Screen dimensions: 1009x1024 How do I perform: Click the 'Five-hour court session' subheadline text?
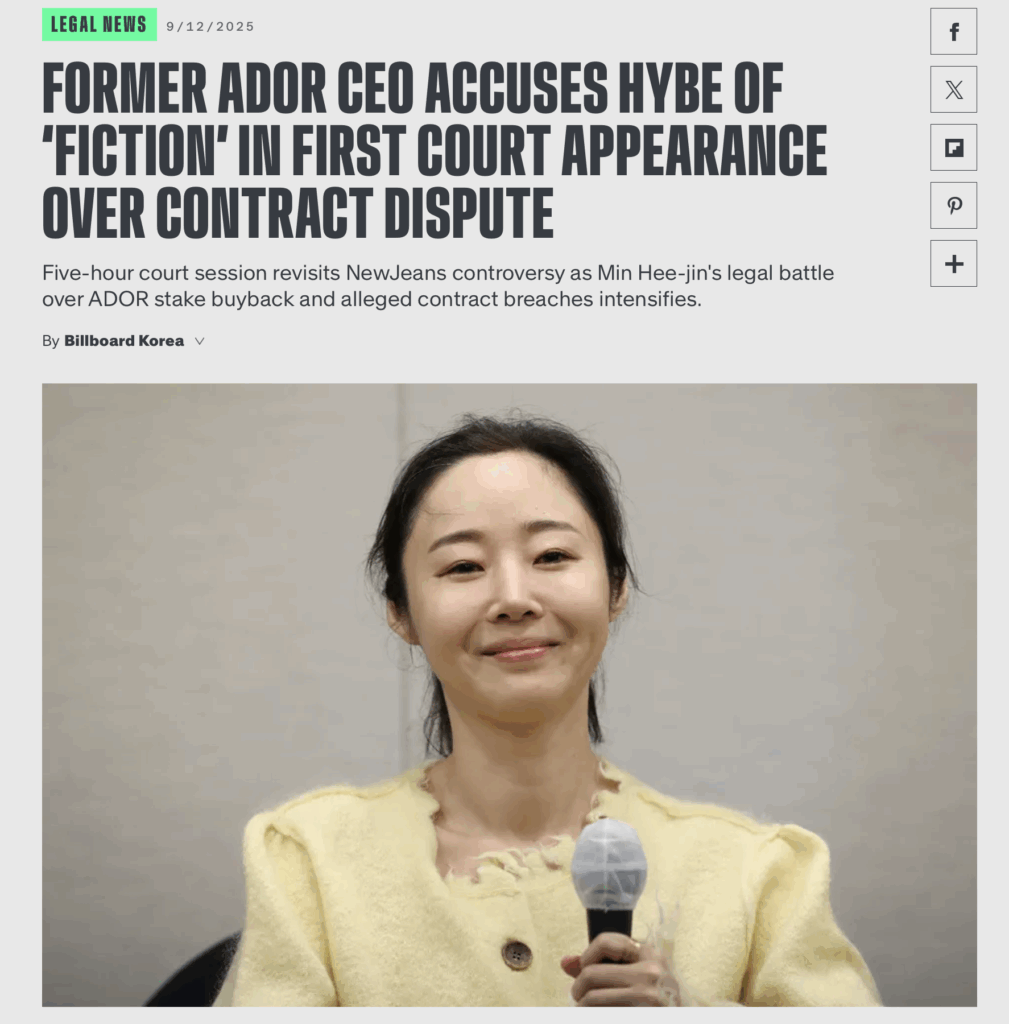coord(438,286)
